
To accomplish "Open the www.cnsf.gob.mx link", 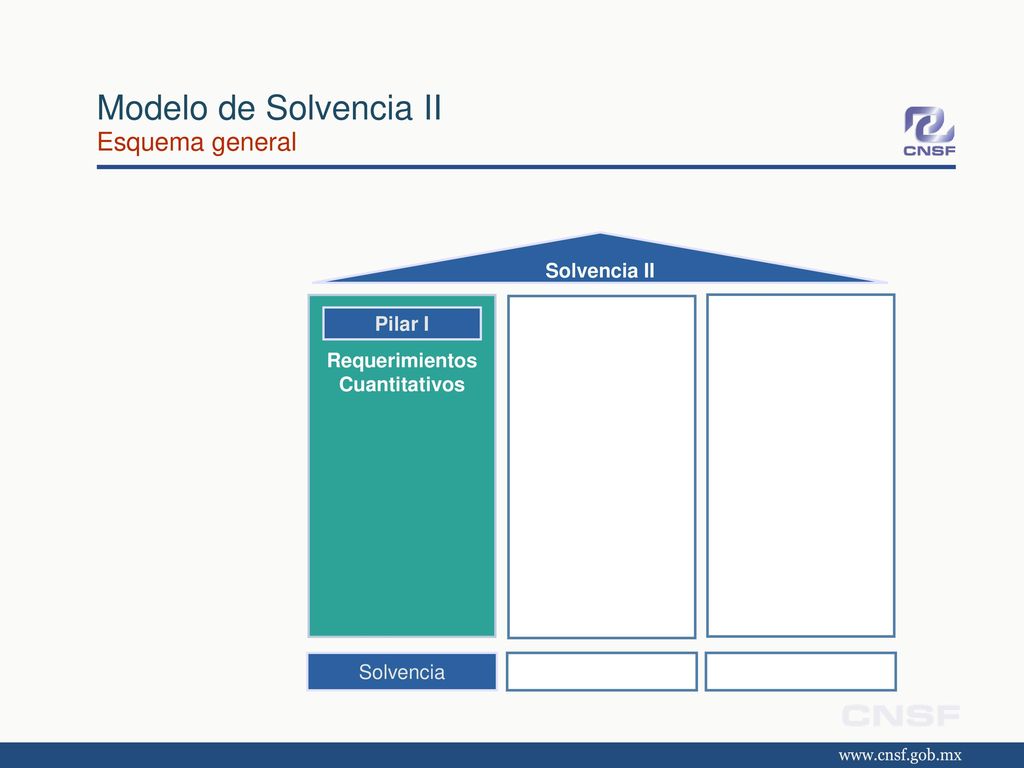I will (900, 756).
